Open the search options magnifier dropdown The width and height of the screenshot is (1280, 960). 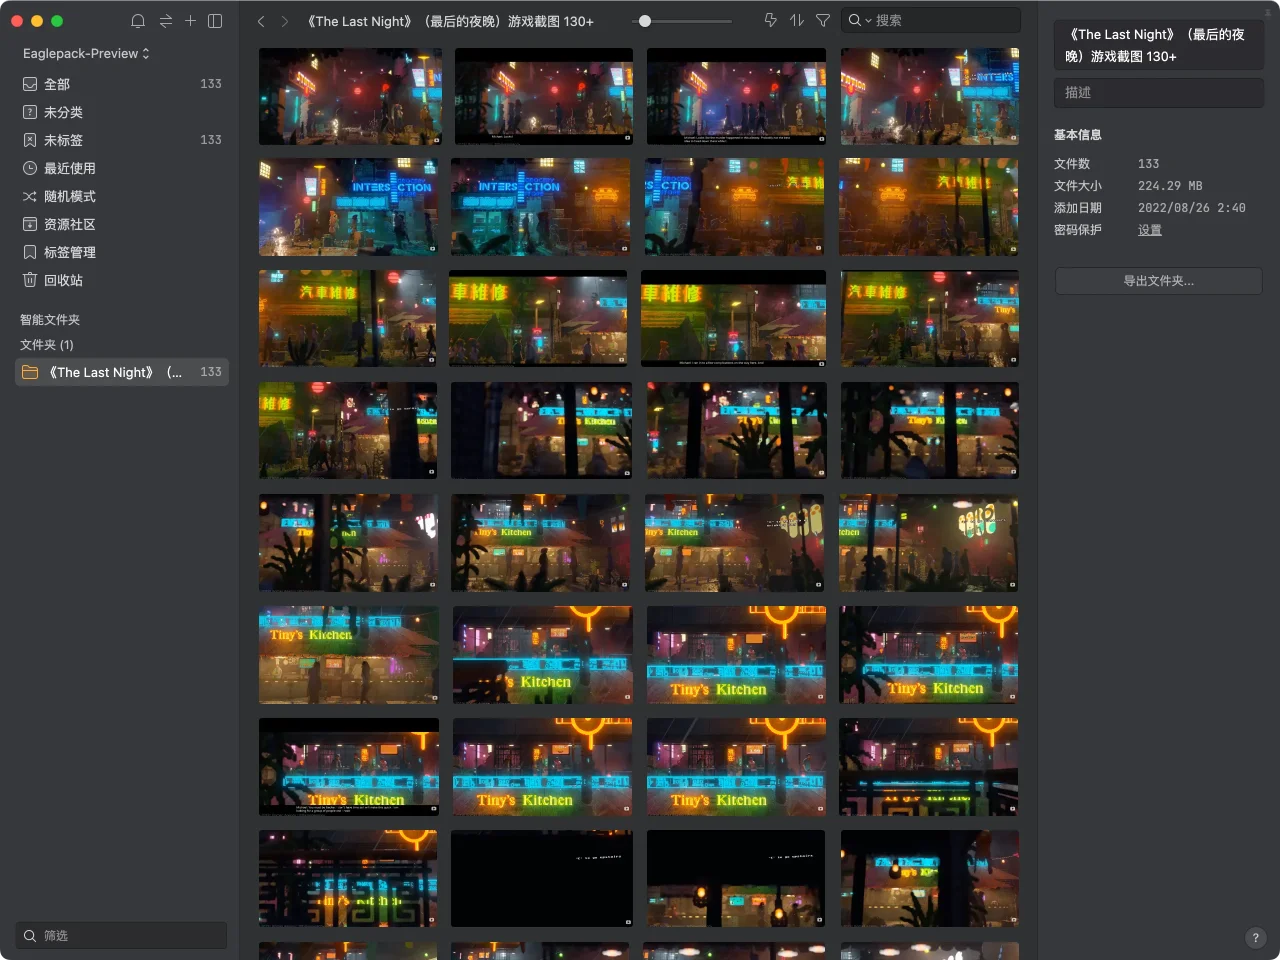pyautogui.click(x=859, y=20)
